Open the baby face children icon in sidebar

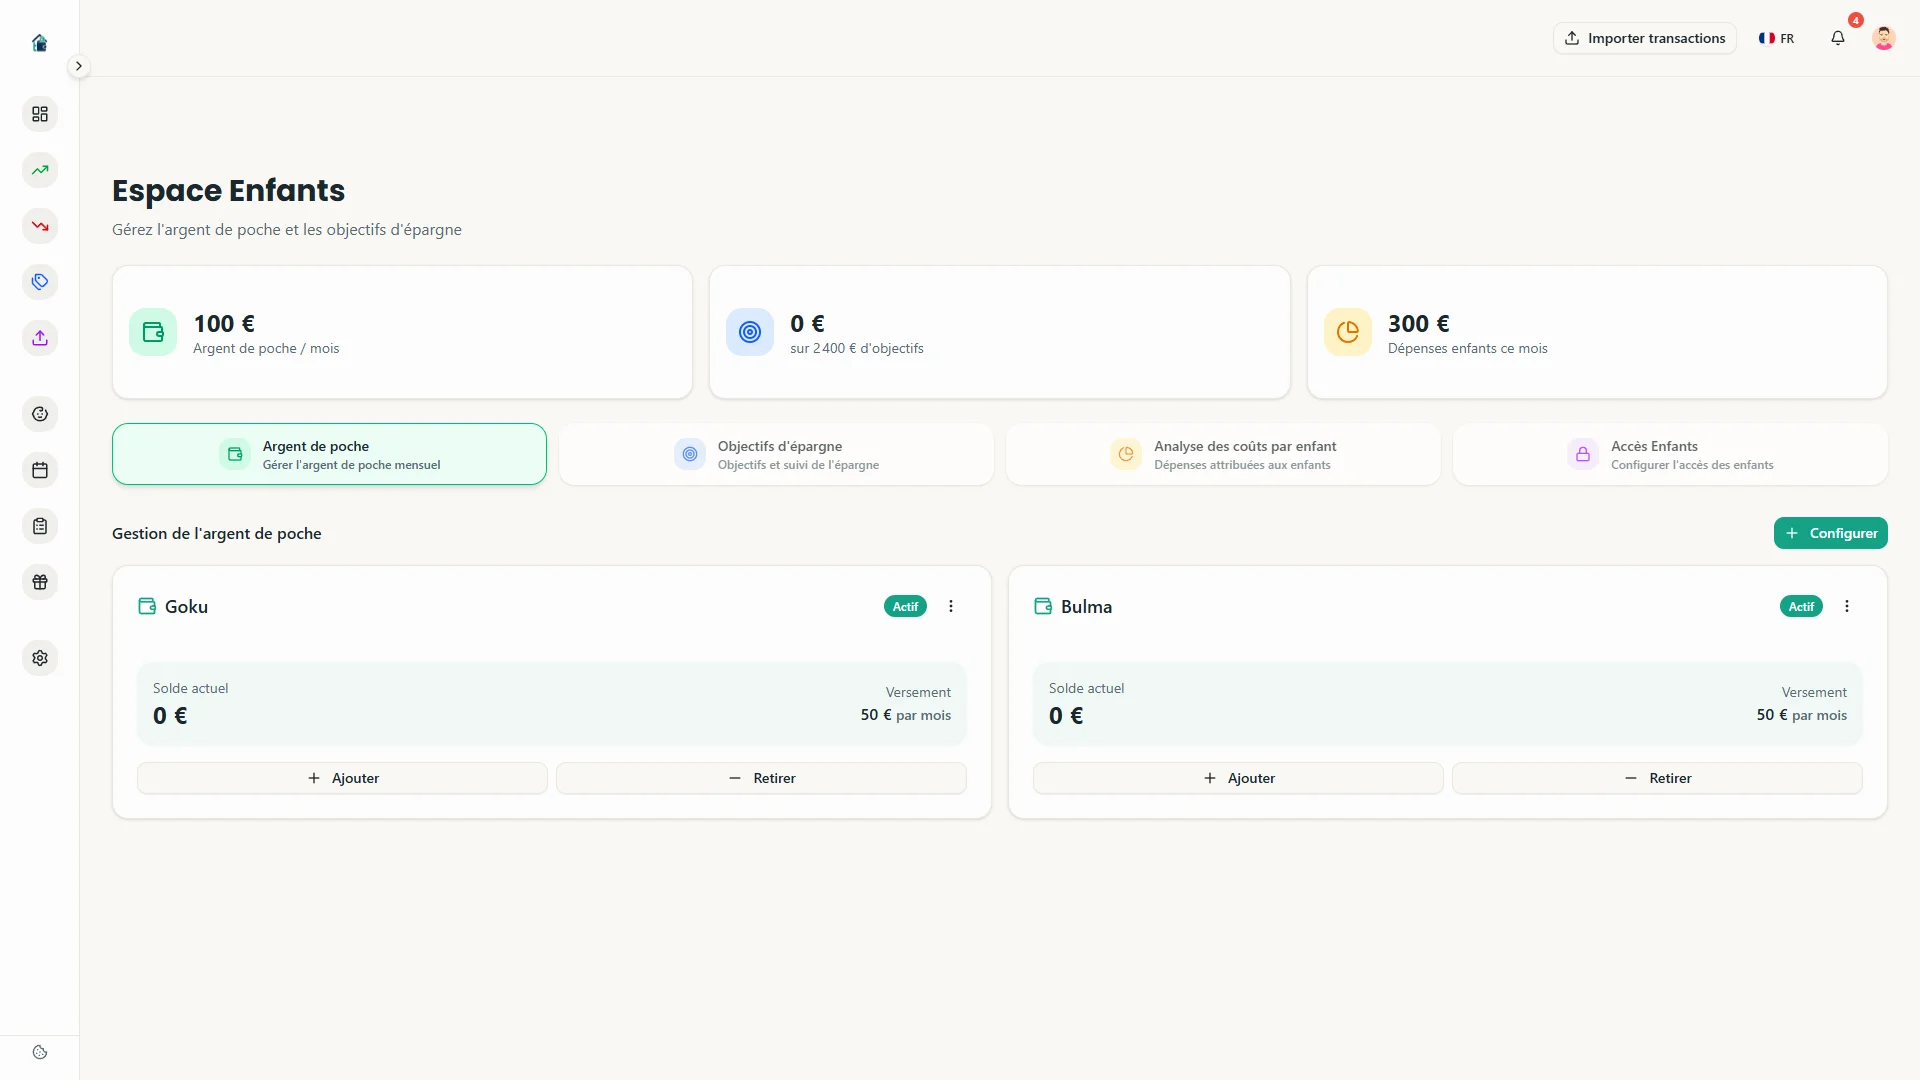(40, 414)
